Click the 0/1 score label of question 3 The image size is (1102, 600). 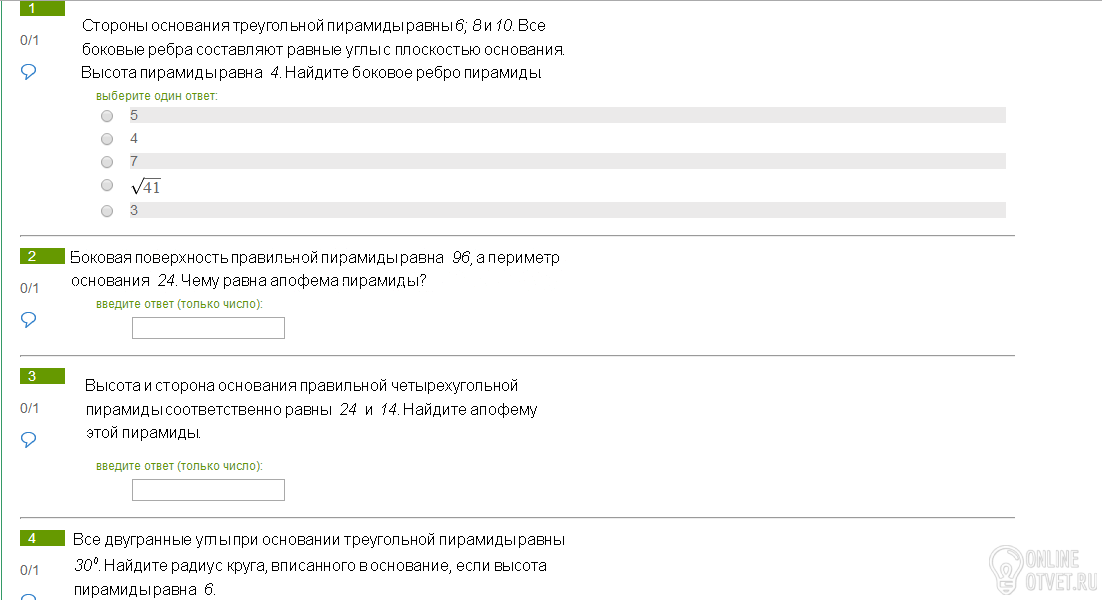click(x=30, y=408)
